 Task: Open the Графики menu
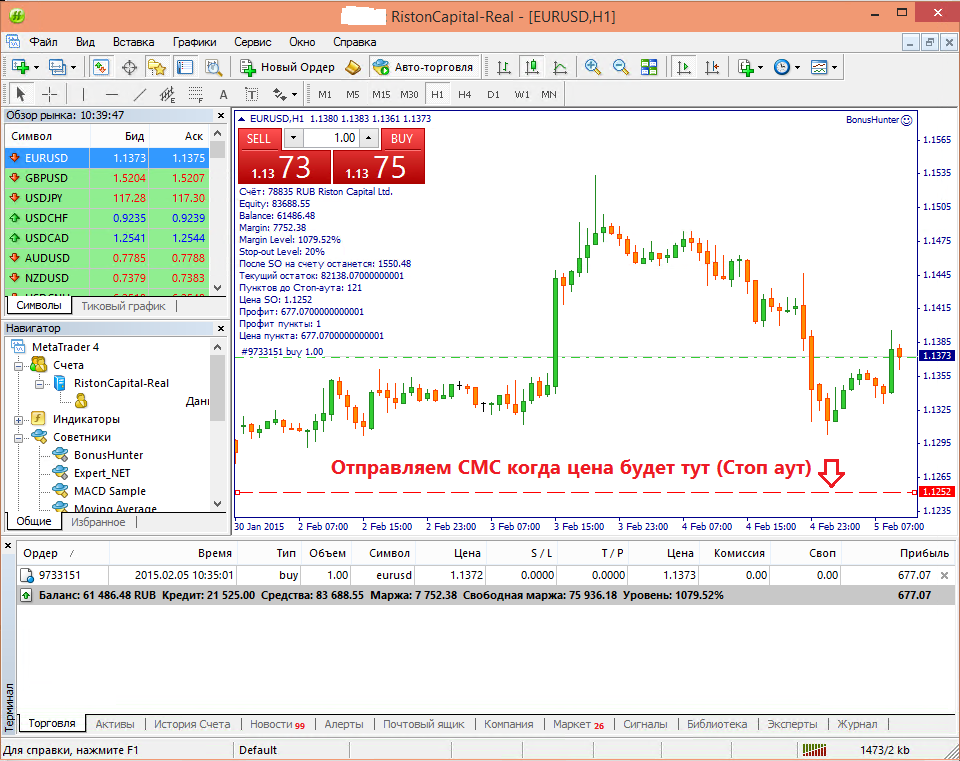194,42
